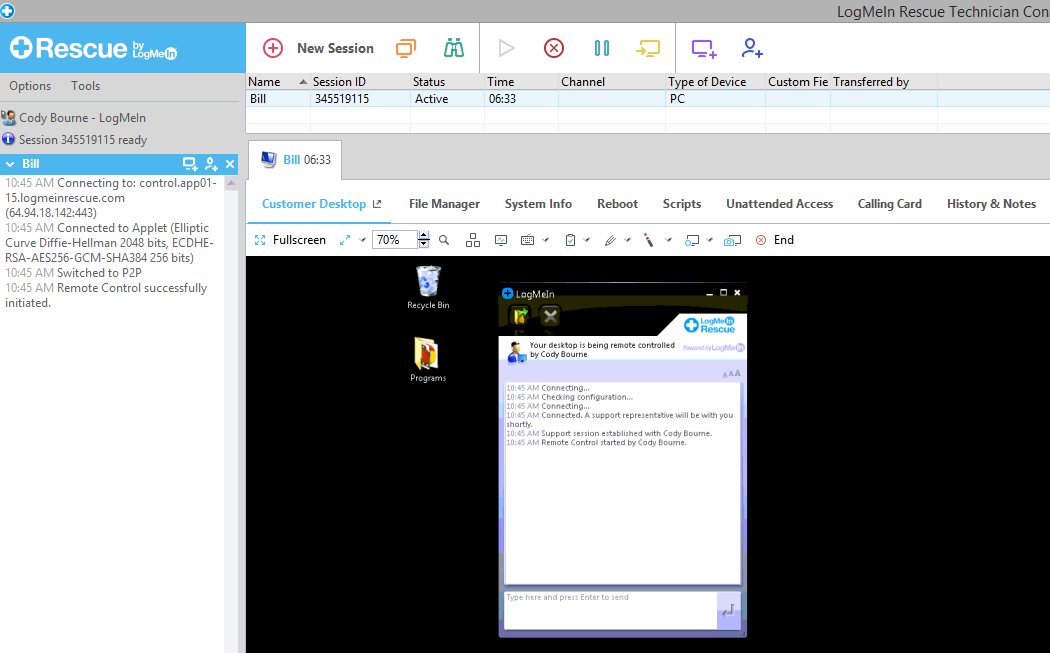Click the Invite Technician icon in top toolbar
Viewport: 1050px width, 653px height.
752,48
